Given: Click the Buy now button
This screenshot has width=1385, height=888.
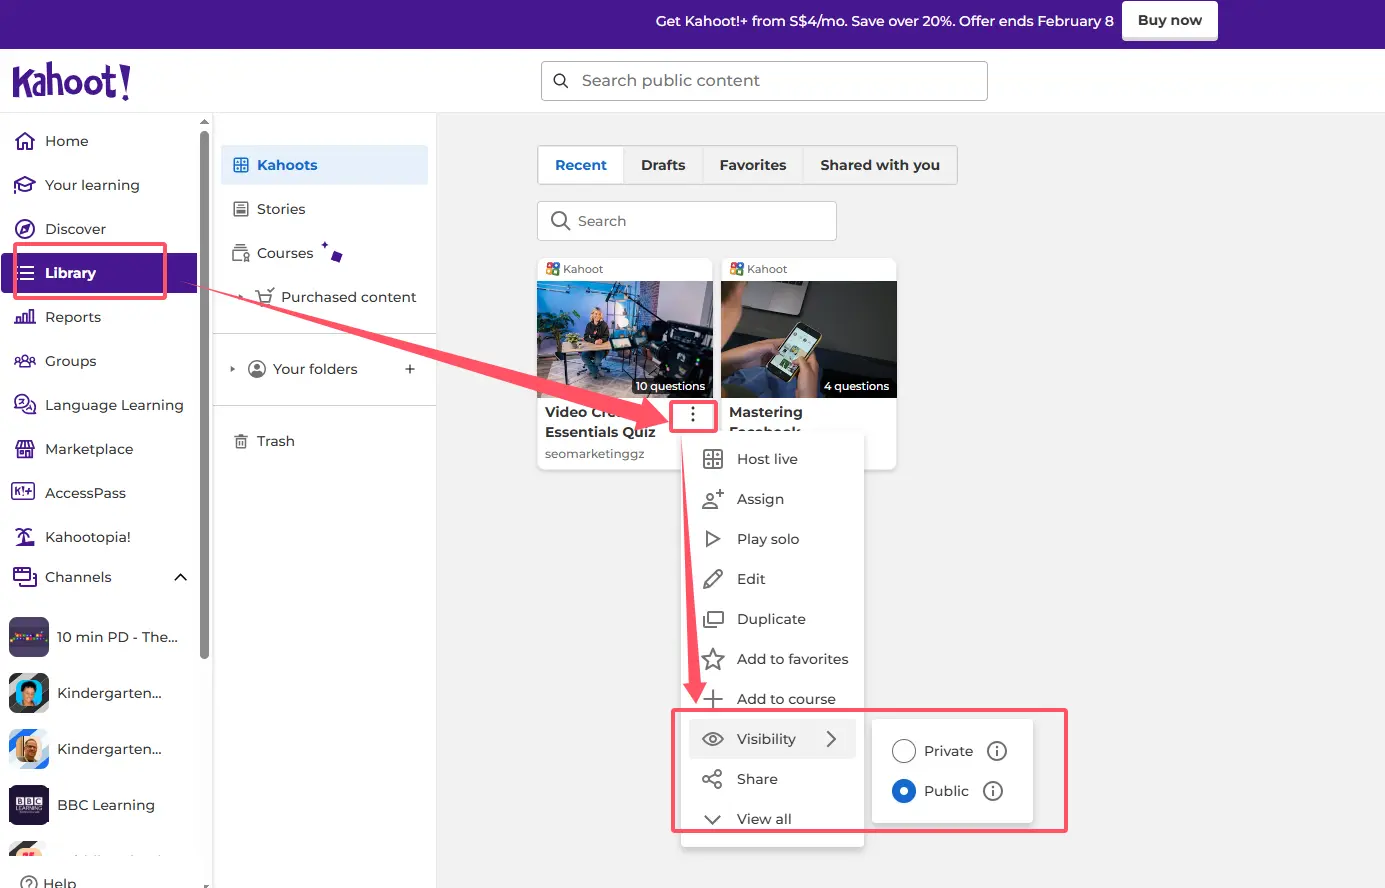Looking at the screenshot, I should [x=1169, y=20].
